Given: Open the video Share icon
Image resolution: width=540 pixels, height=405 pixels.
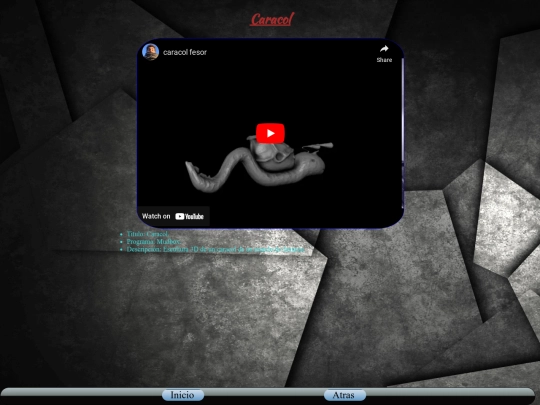Looking at the screenshot, I should pyautogui.click(x=384, y=53).
